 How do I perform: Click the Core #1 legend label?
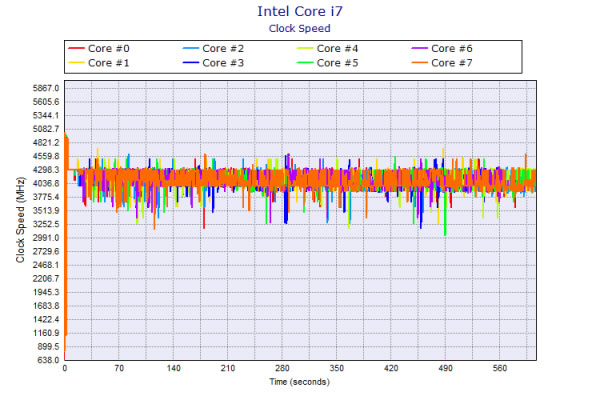click(x=109, y=63)
